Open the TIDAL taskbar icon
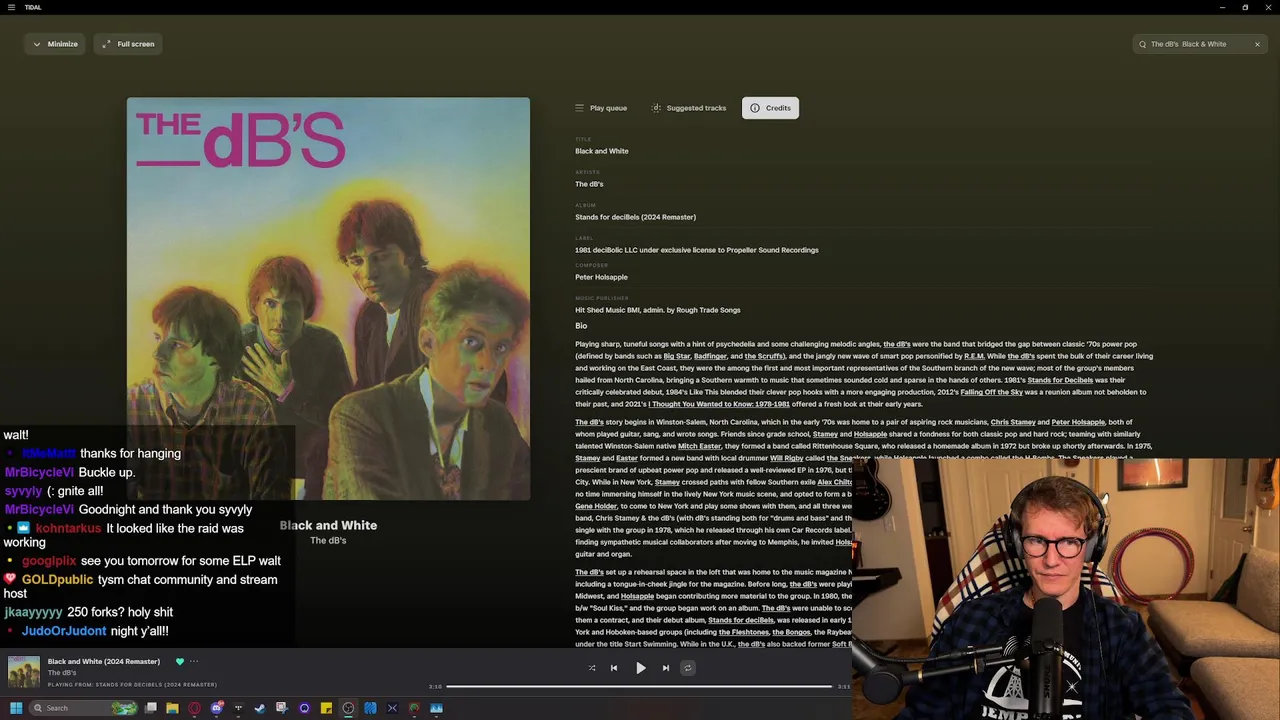This screenshot has height=720, width=1280. pyautogui.click(x=238, y=708)
